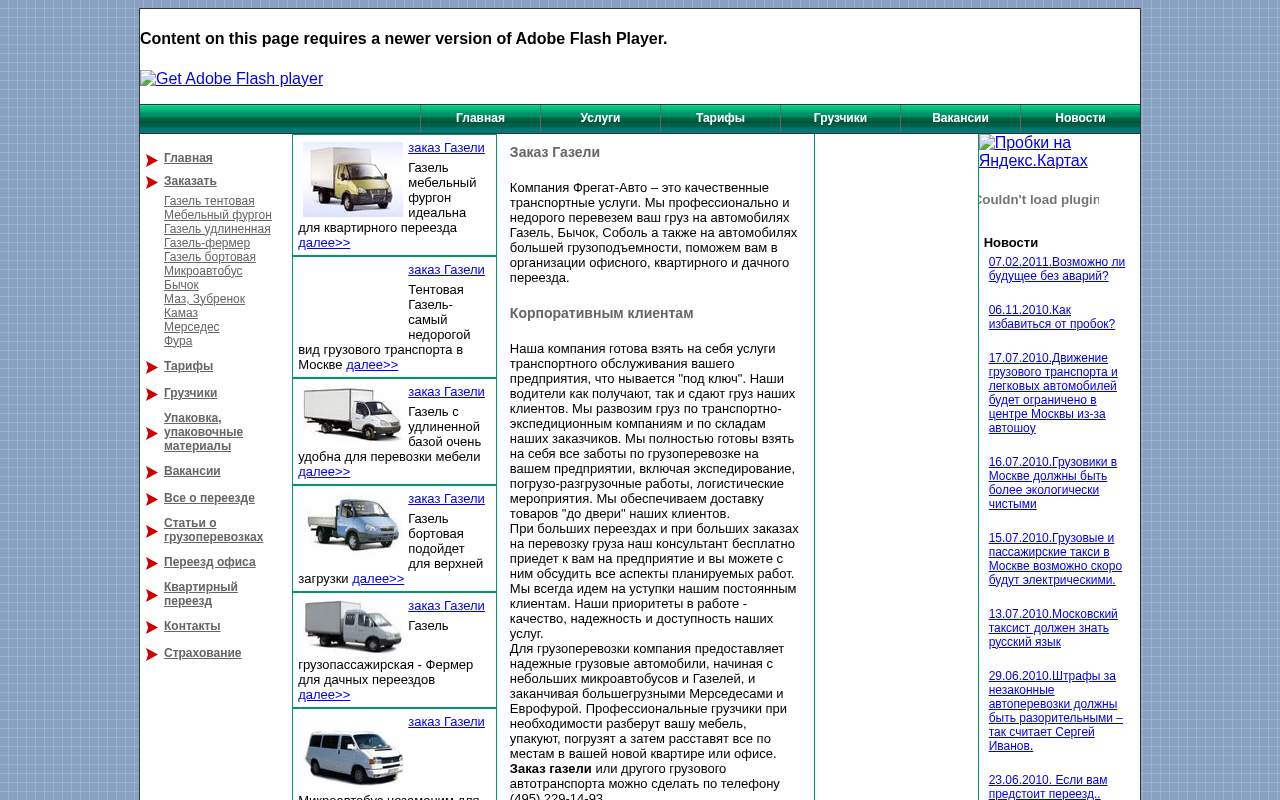1280x800 pixels.
Task: Open news item dated 07.02.2011
Action: pyautogui.click(x=1057, y=269)
